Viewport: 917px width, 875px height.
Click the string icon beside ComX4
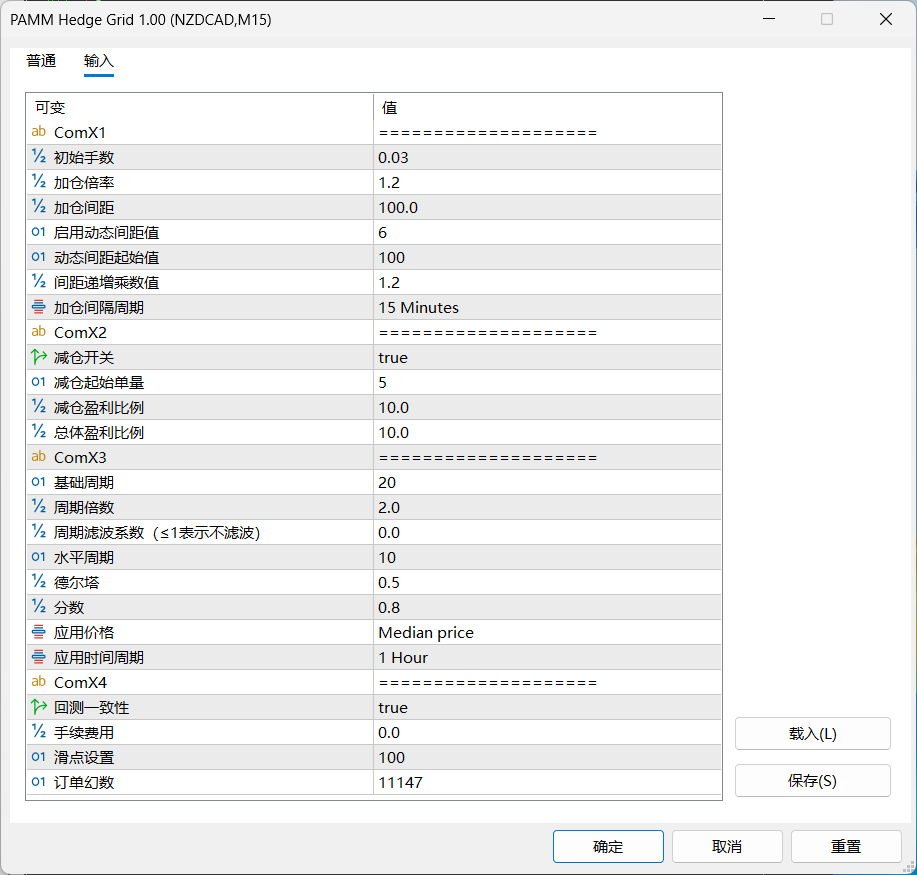point(39,682)
